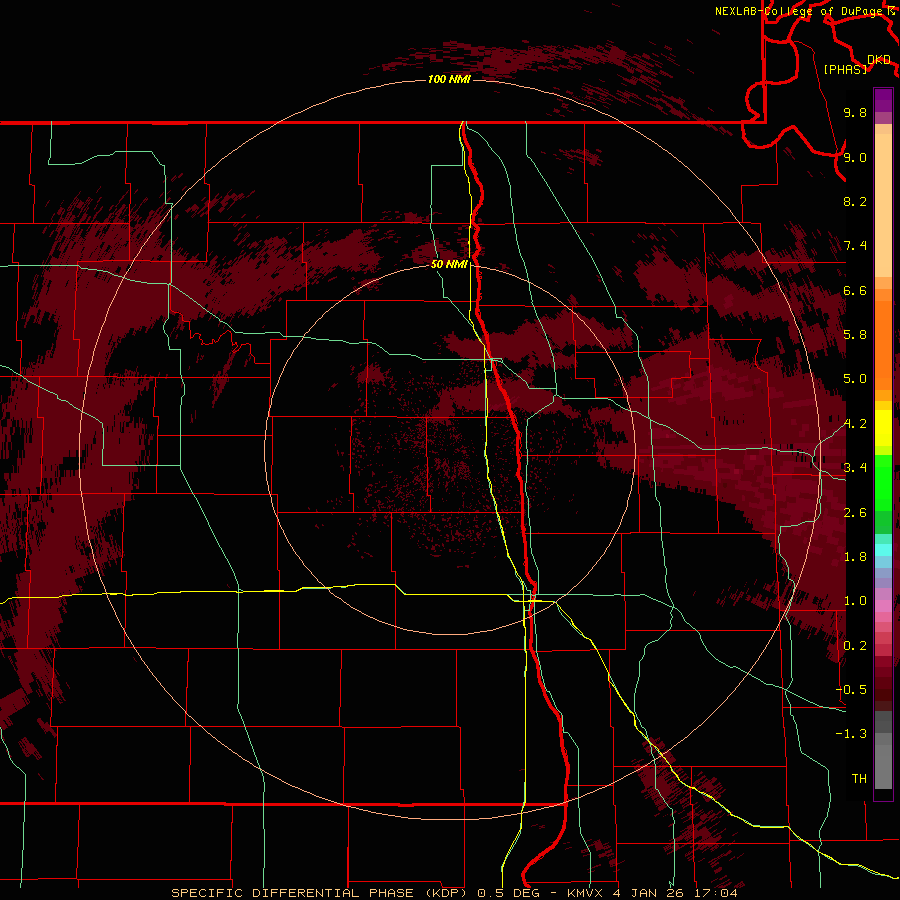Click the -1.3 scale value
The image size is (900, 900).
point(851,734)
